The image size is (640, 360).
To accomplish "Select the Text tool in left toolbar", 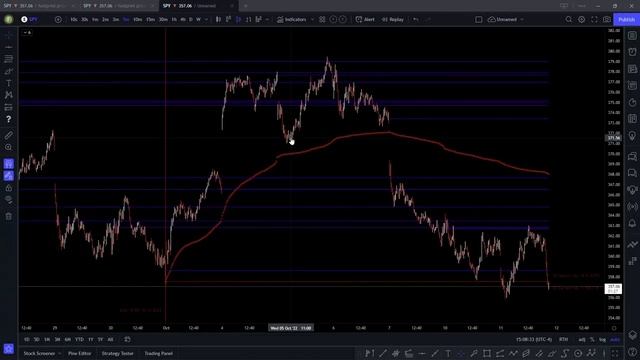I will tap(9, 83).
